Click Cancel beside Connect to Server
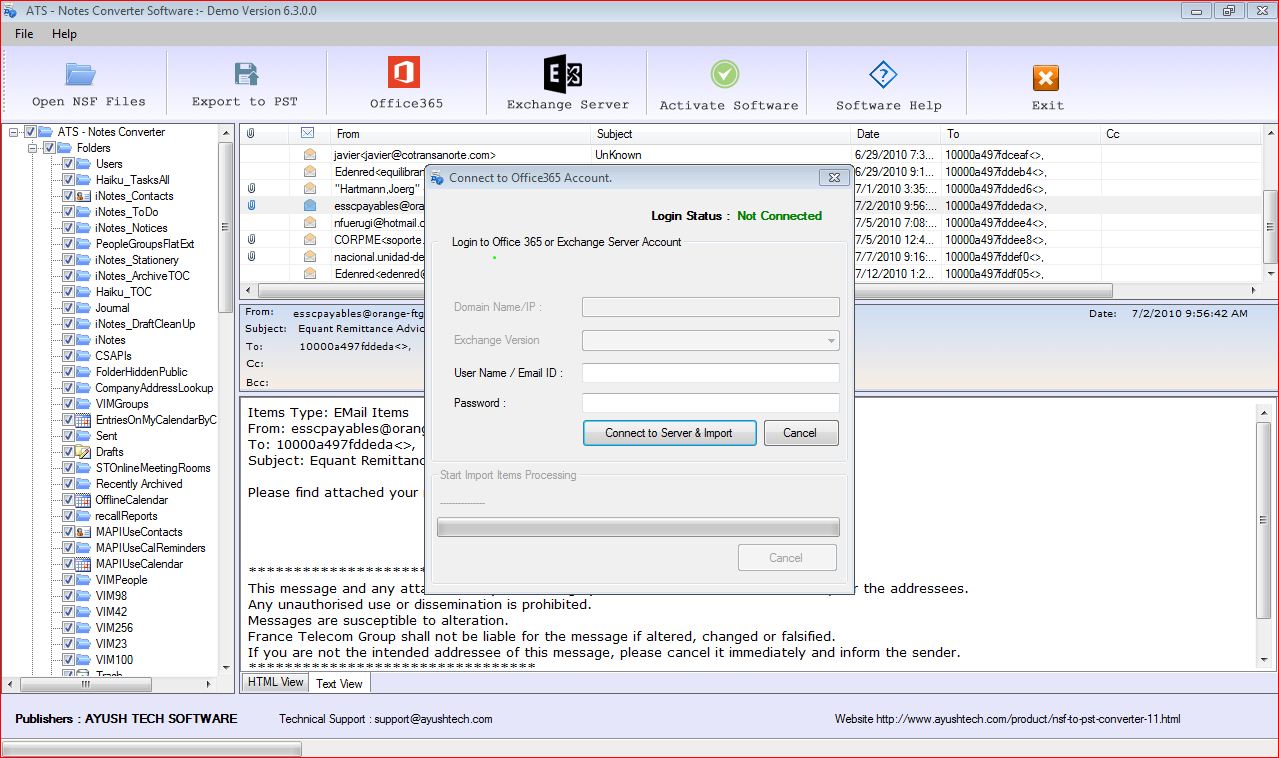 800,433
